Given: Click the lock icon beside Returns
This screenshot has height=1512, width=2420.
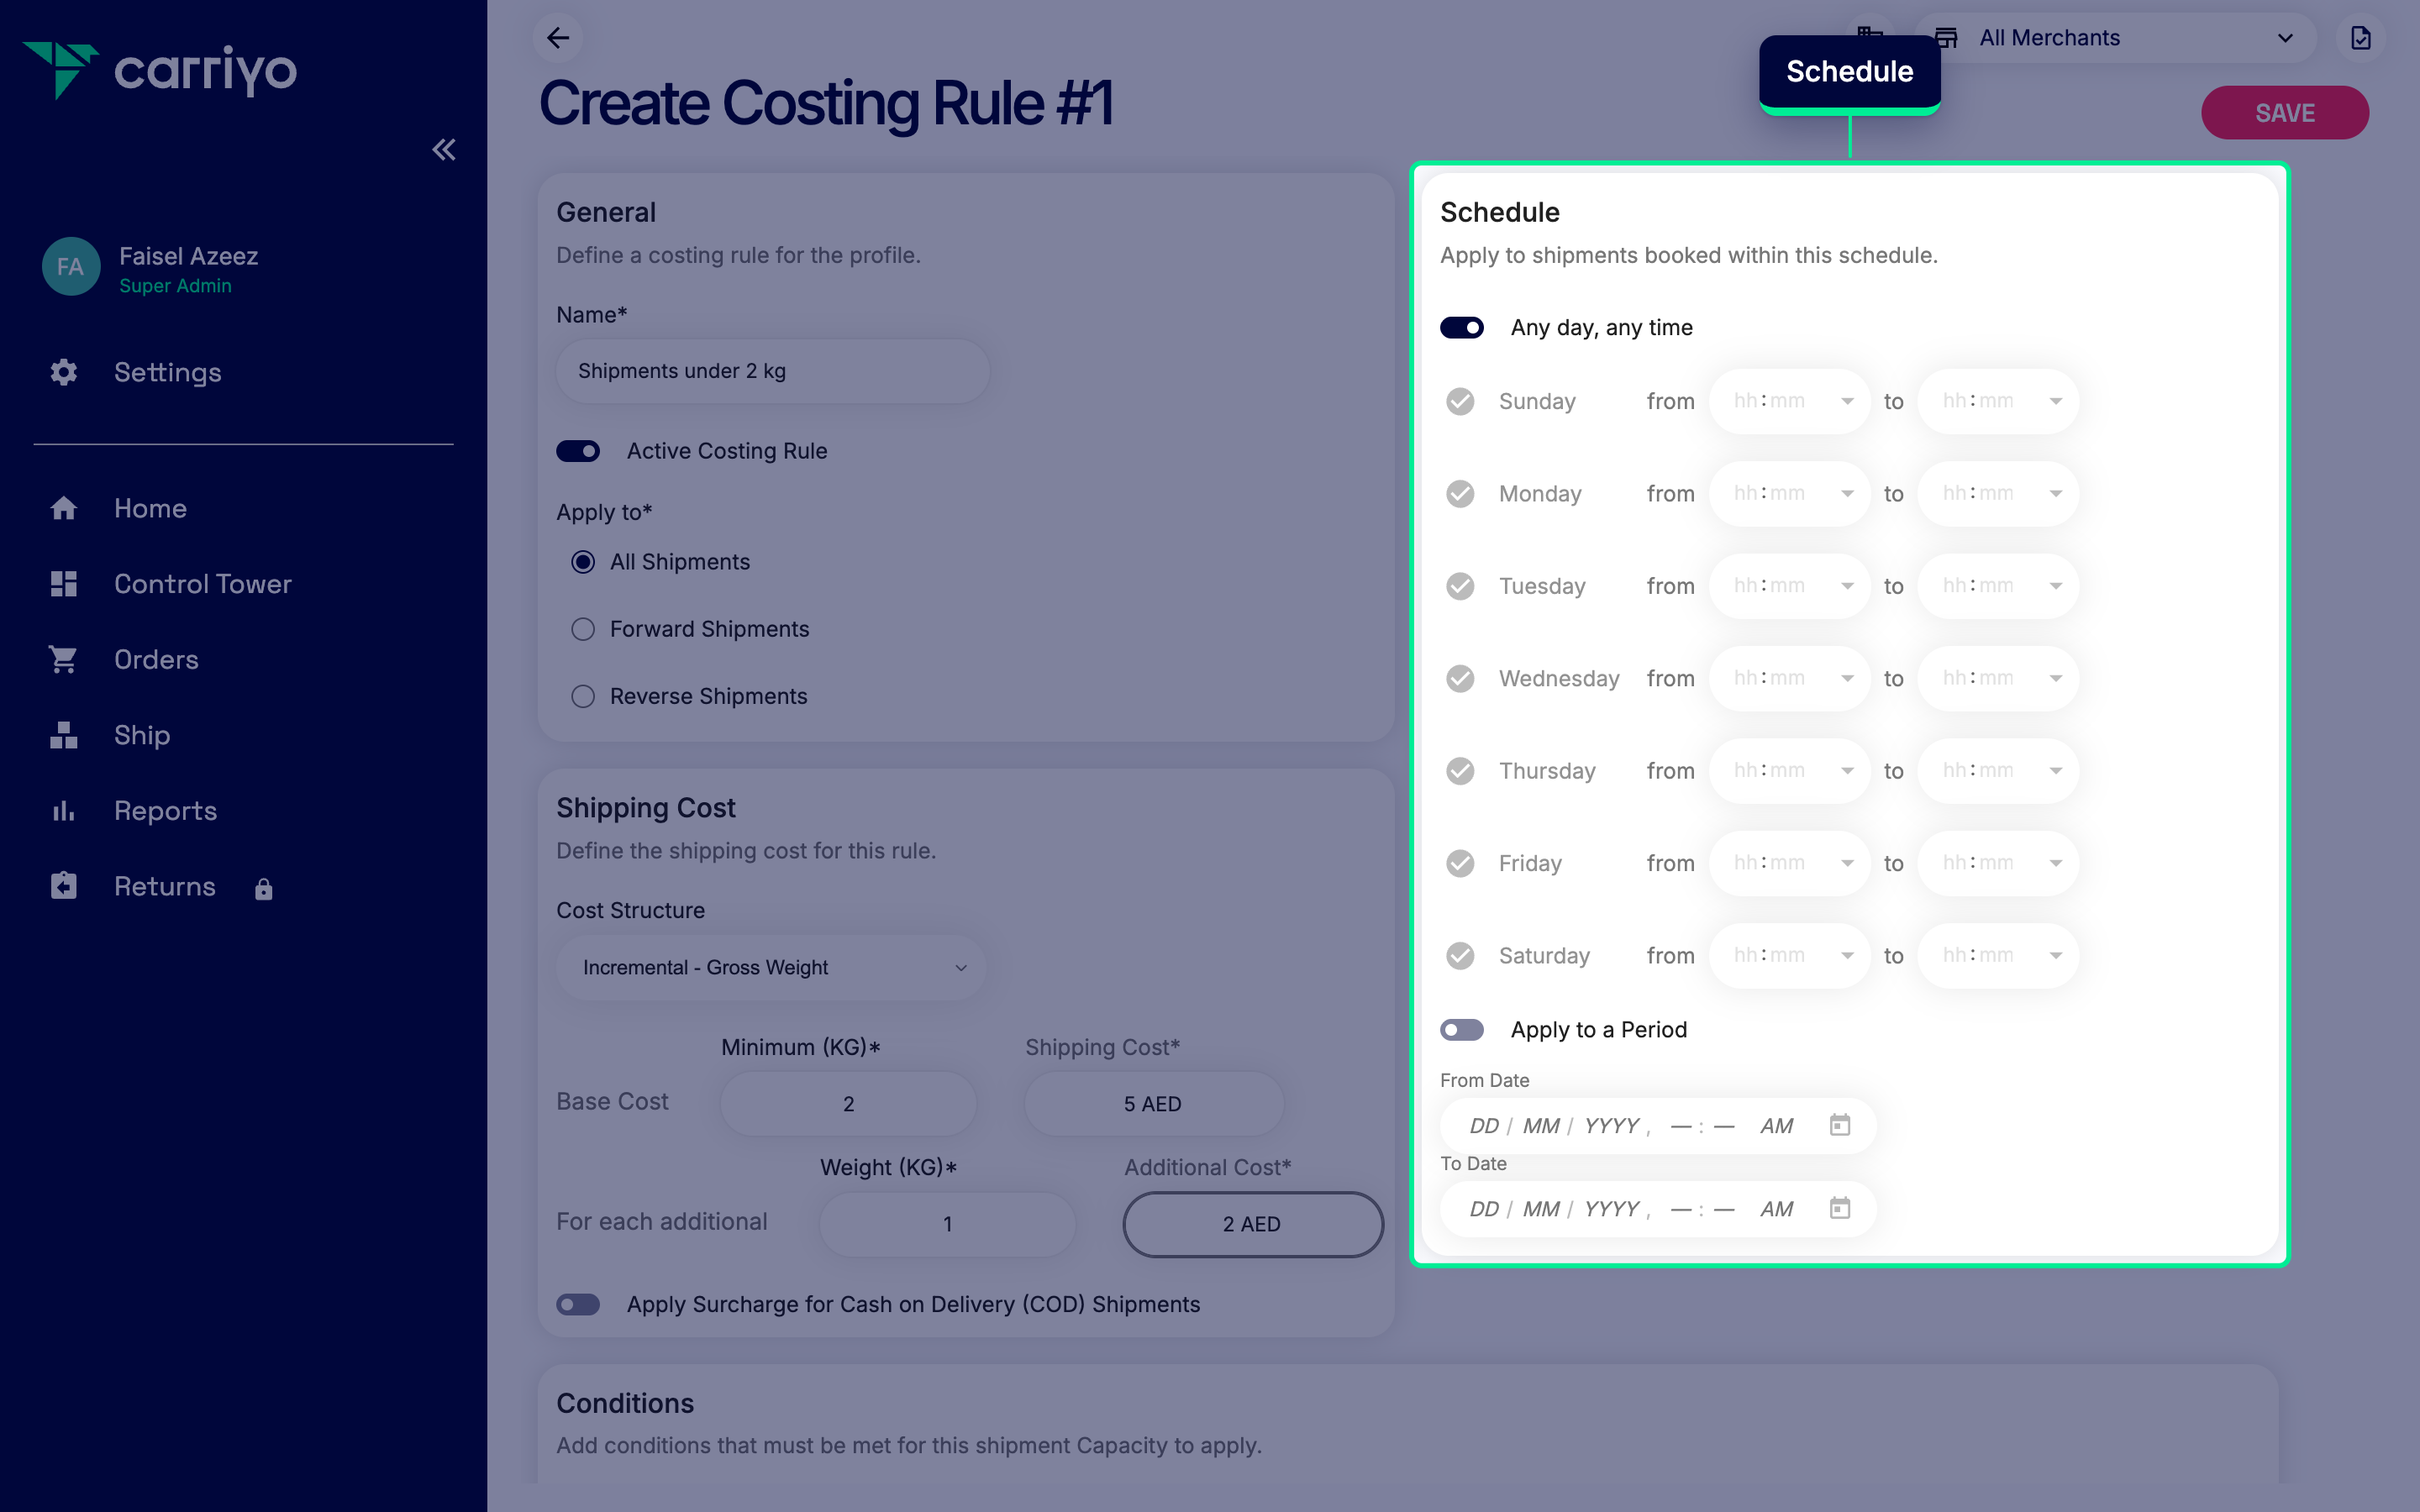Looking at the screenshot, I should click(264, 889).
